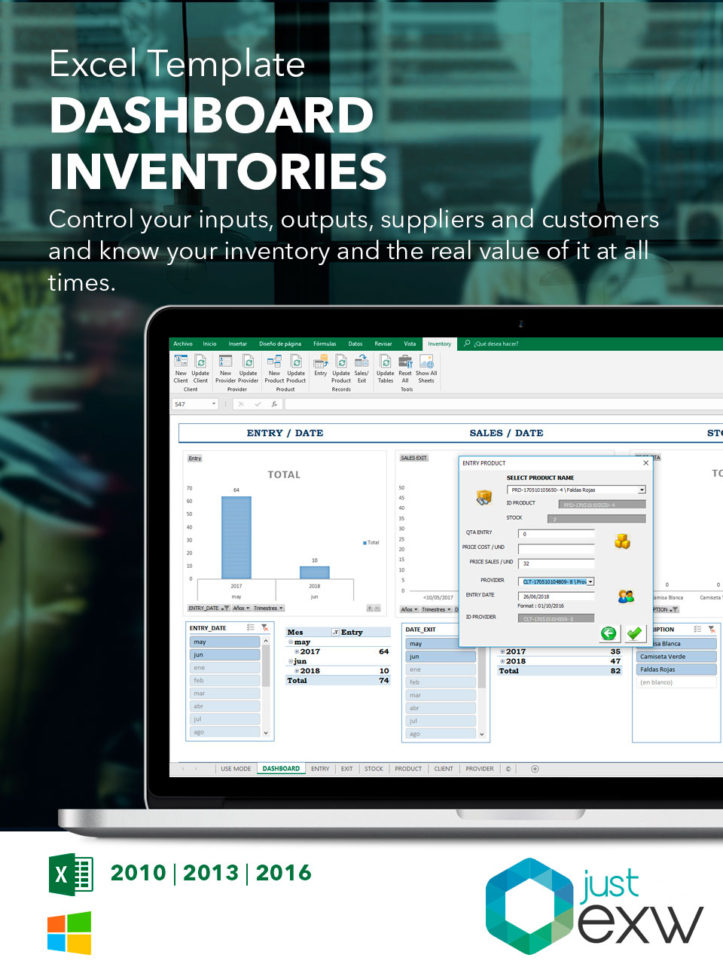Toggle 'feb' in the ENTRY_DATE slicer
The height and width of the screenshot is (970, 723).
[225, 680]
